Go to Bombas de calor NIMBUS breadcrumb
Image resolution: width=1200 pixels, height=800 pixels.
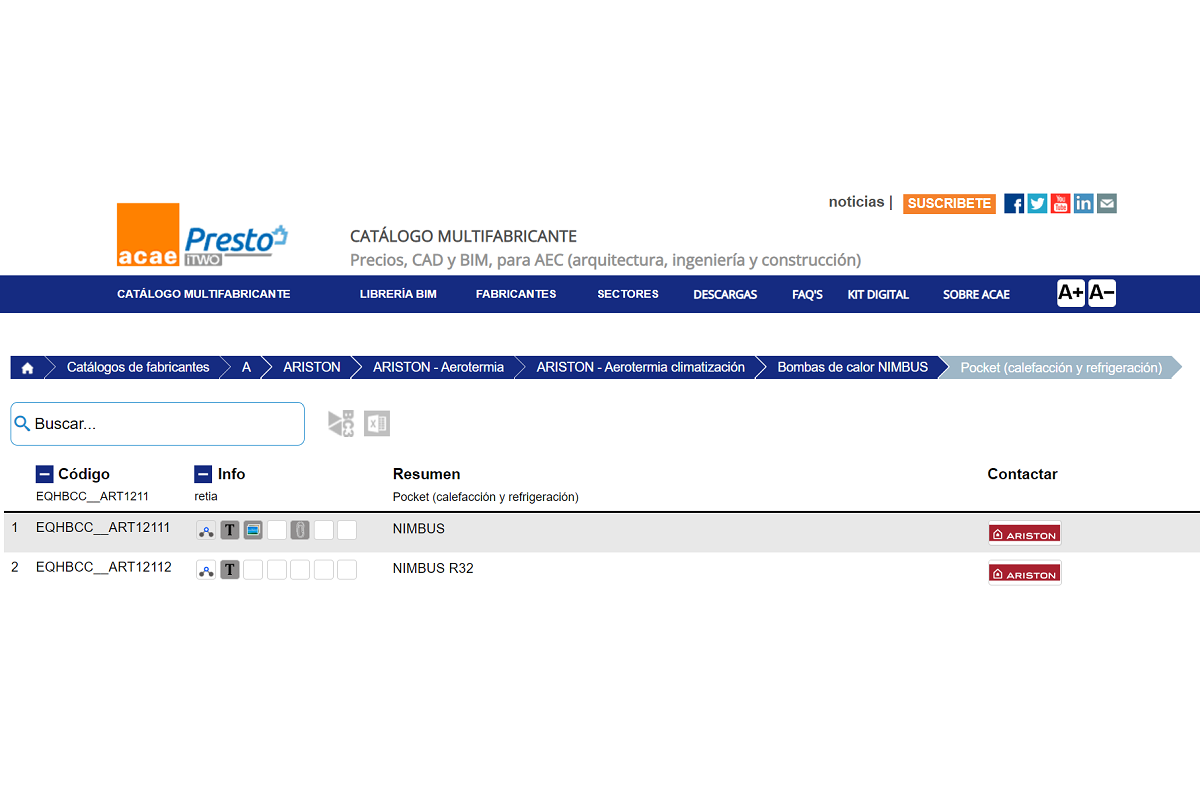(853, 367)
